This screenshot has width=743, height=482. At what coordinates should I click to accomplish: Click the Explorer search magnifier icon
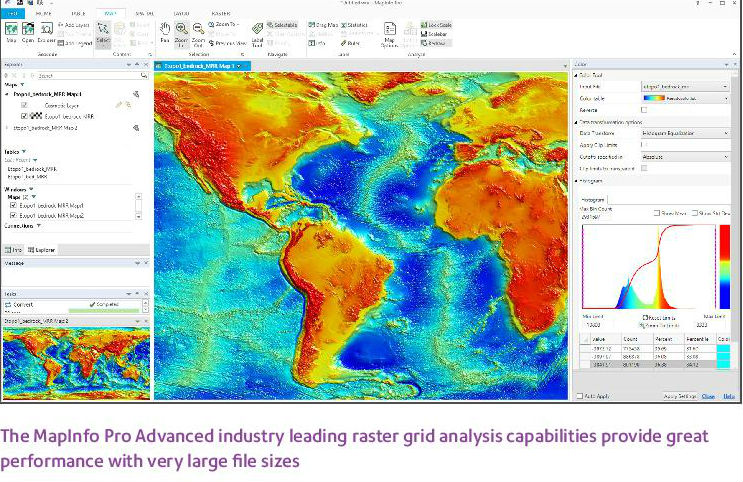(x=144, y=76)
